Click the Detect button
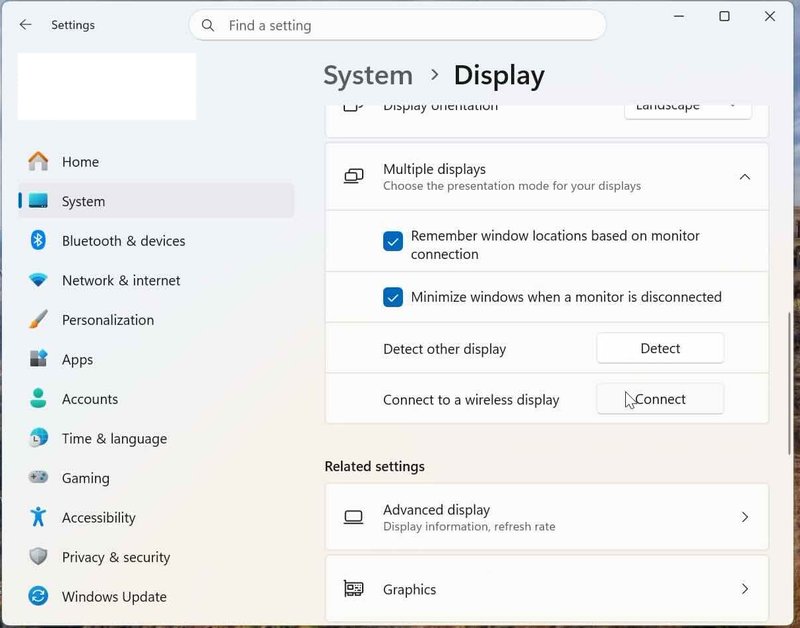This screenshot has width=800, height=628. click(660, 348)
